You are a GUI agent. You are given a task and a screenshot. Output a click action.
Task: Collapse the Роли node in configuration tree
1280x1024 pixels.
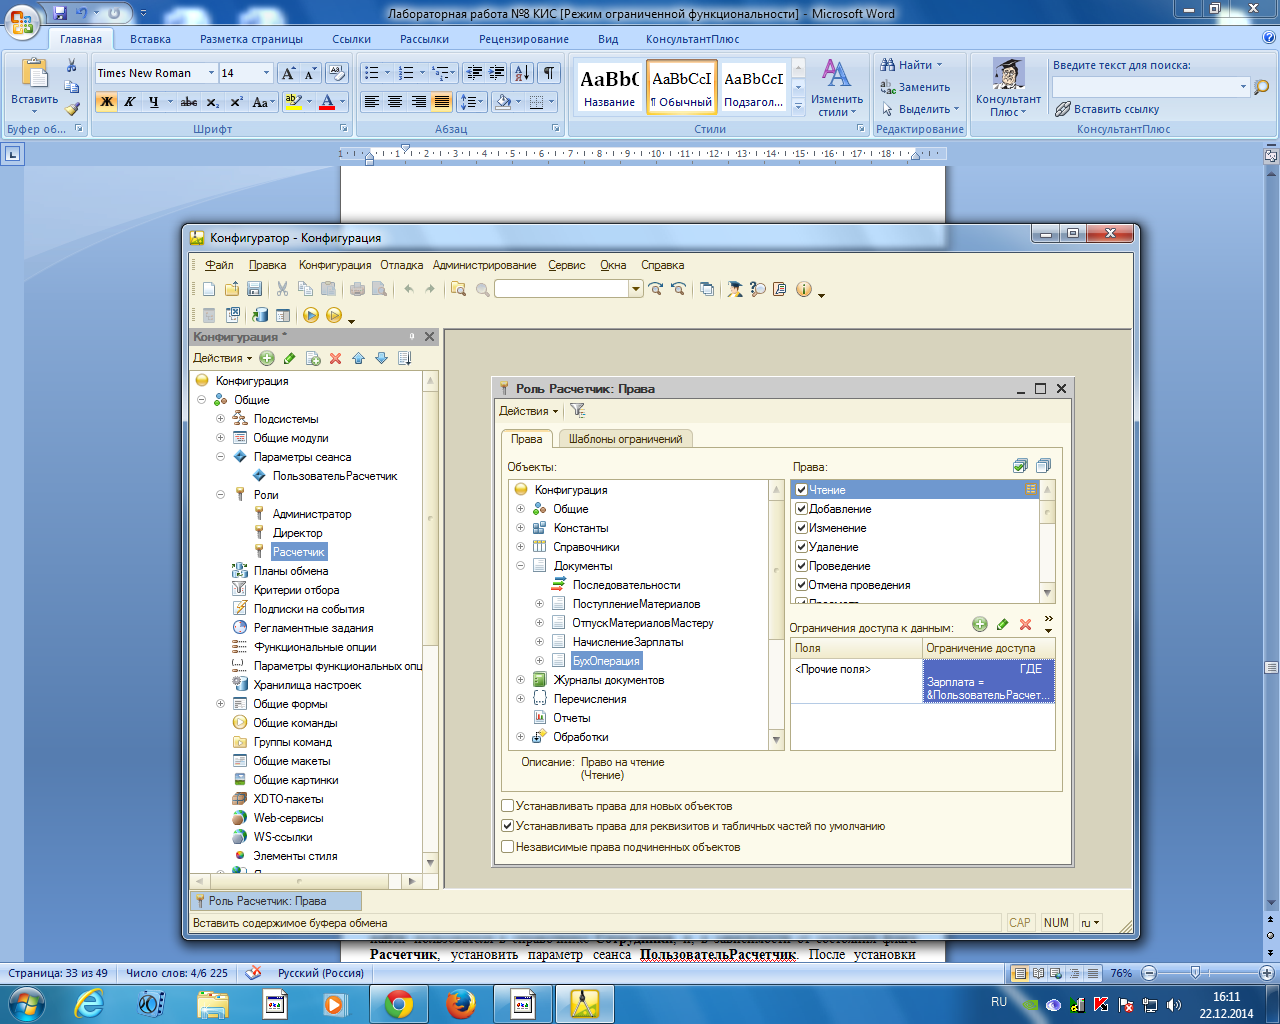[x=220, y=495]
